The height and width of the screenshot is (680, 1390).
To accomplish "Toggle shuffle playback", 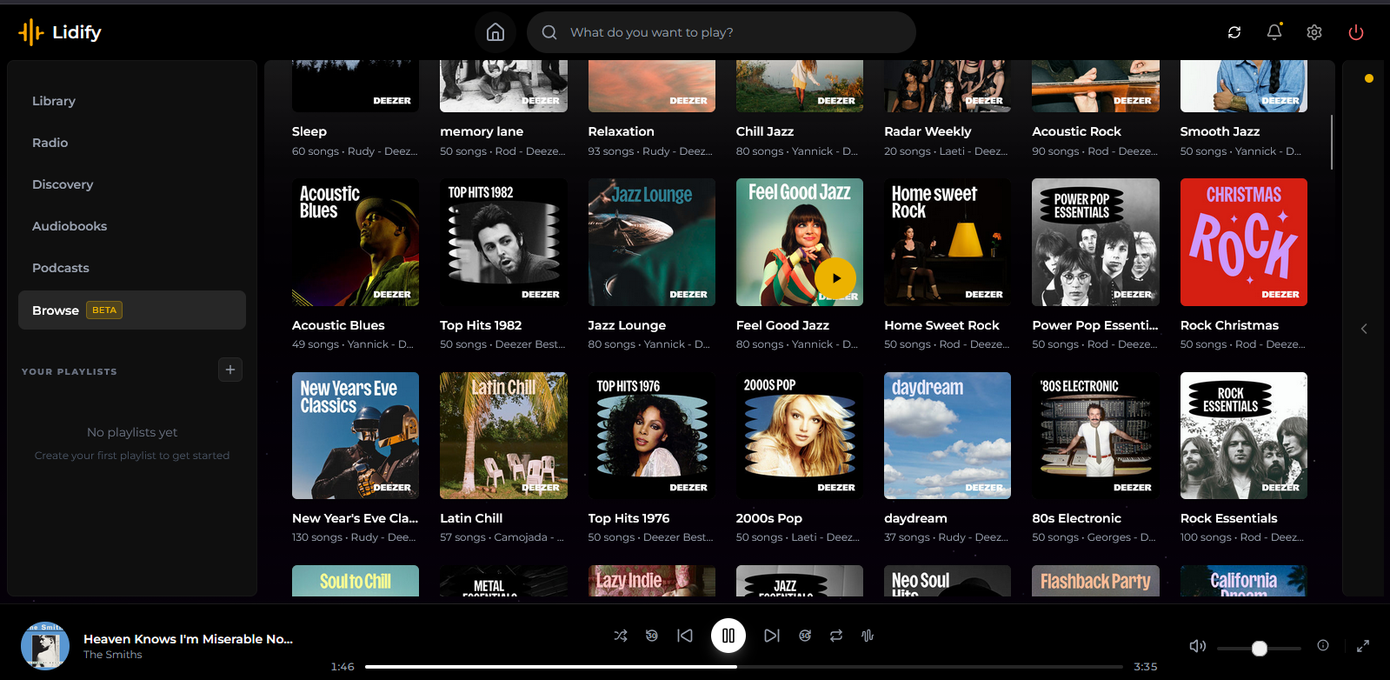I will click(620, 635).
